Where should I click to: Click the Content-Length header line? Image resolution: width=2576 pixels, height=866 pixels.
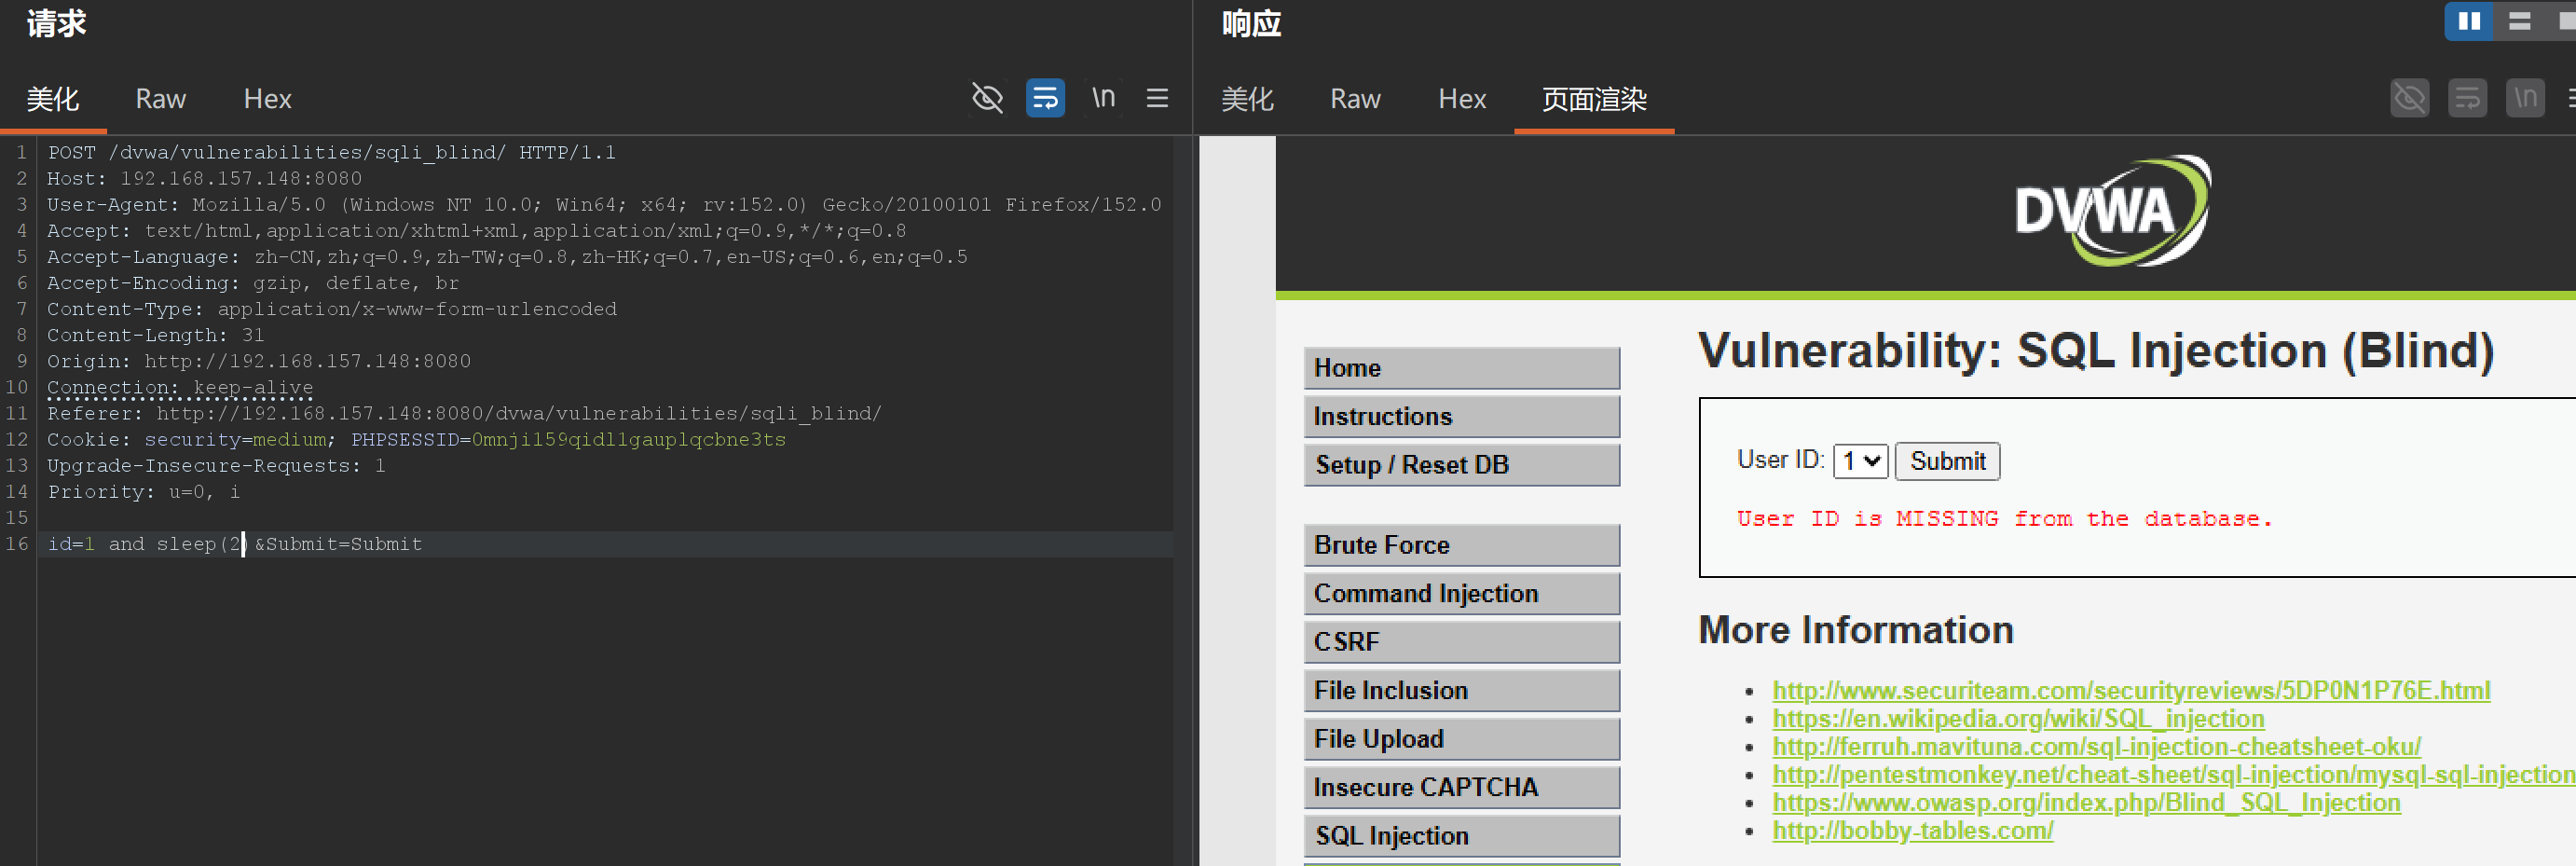coord(155,335)
